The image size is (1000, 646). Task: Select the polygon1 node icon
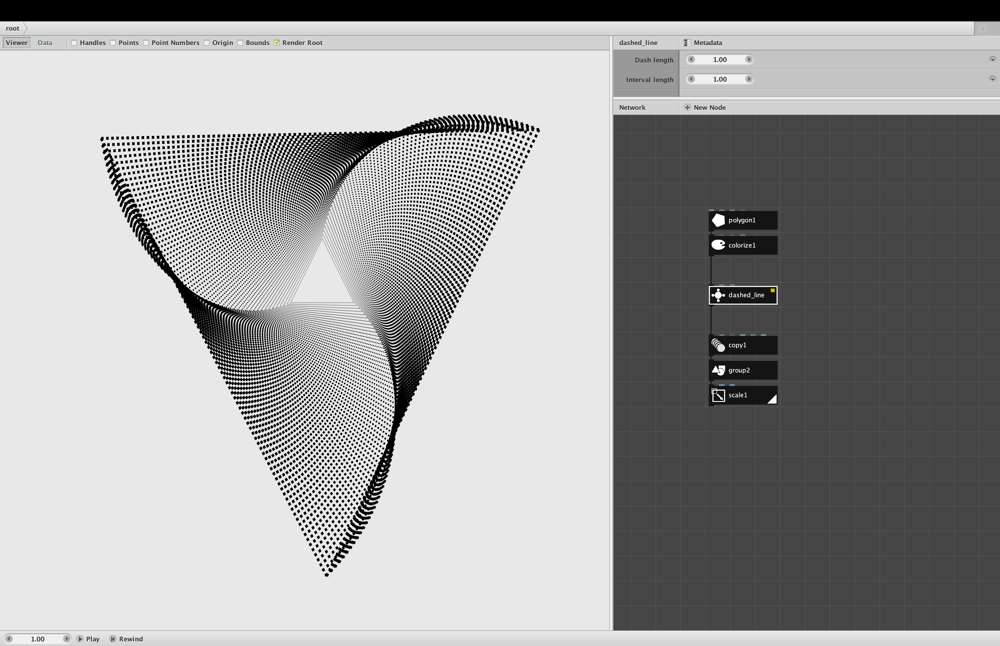pos(718,220)
